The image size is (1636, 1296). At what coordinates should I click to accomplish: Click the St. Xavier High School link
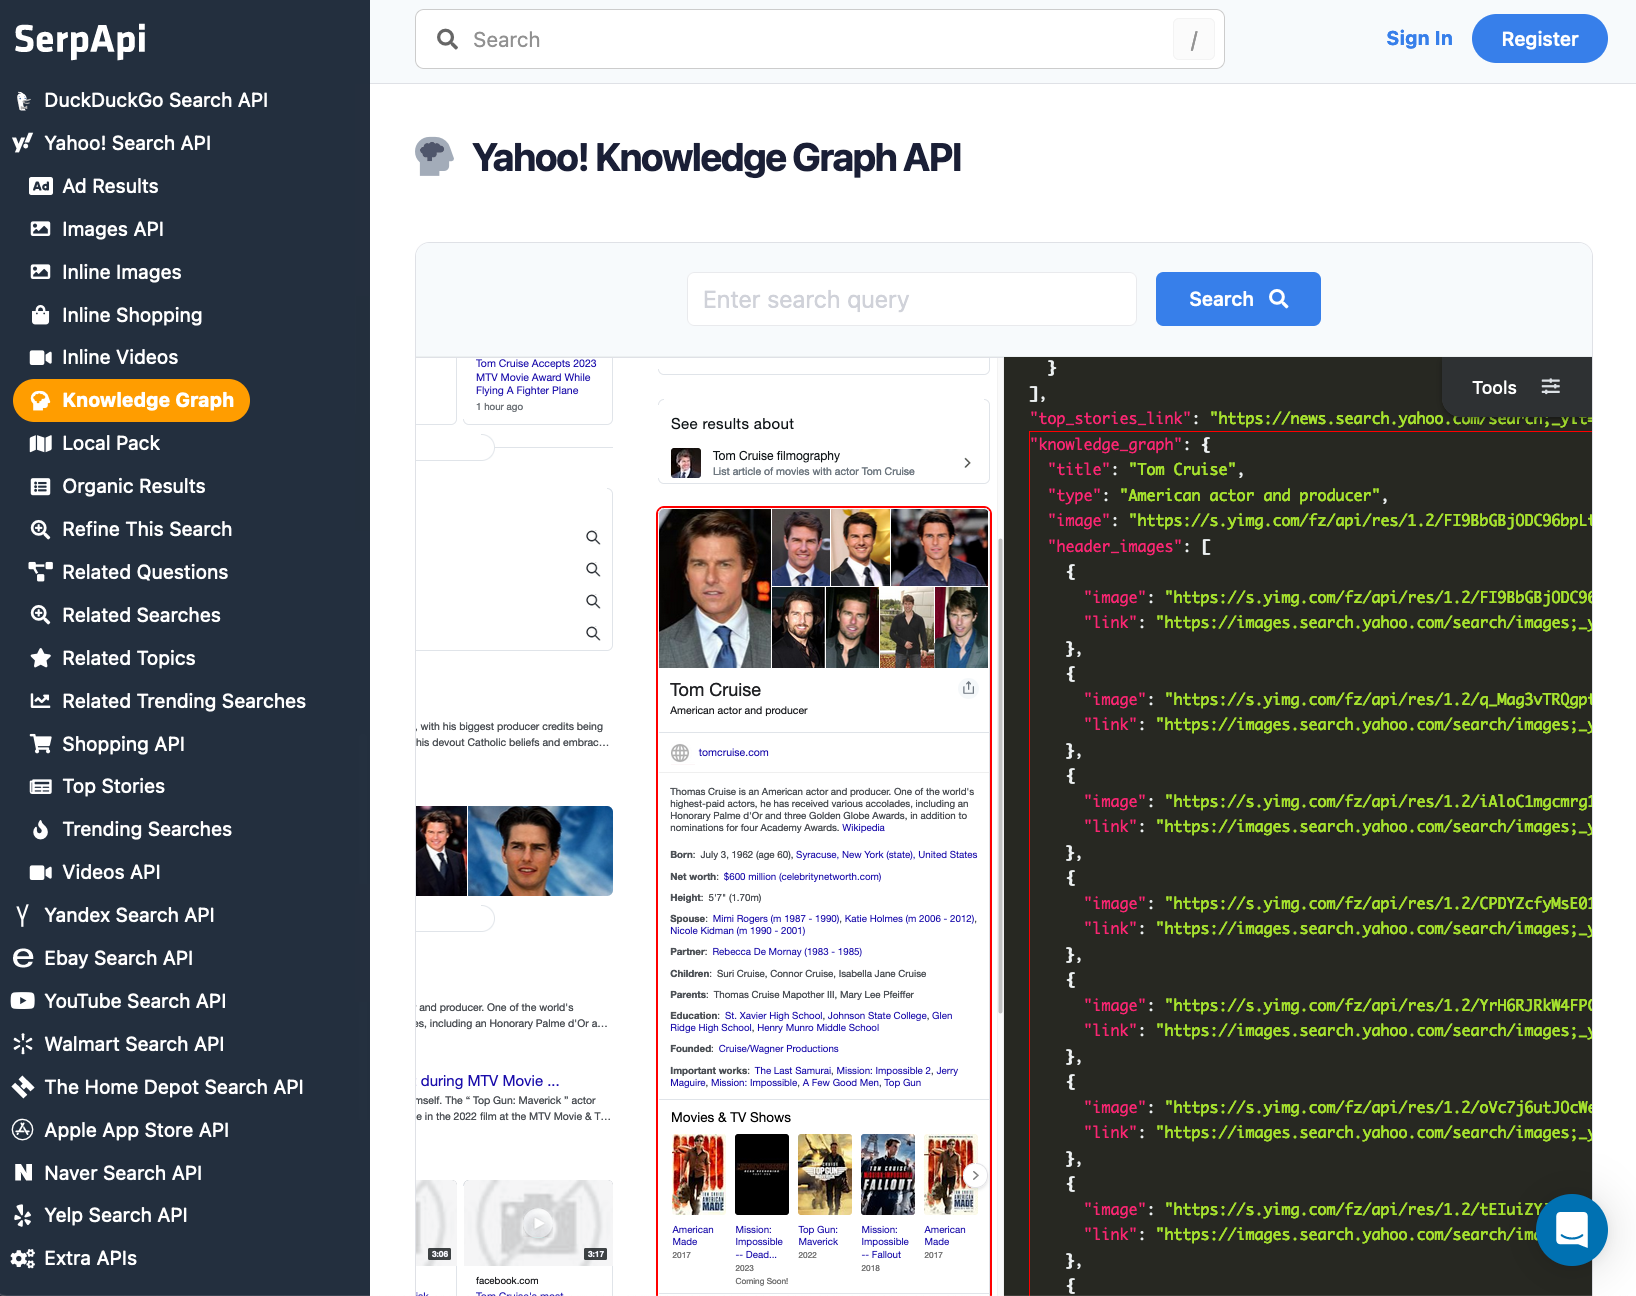[774, 1016]
